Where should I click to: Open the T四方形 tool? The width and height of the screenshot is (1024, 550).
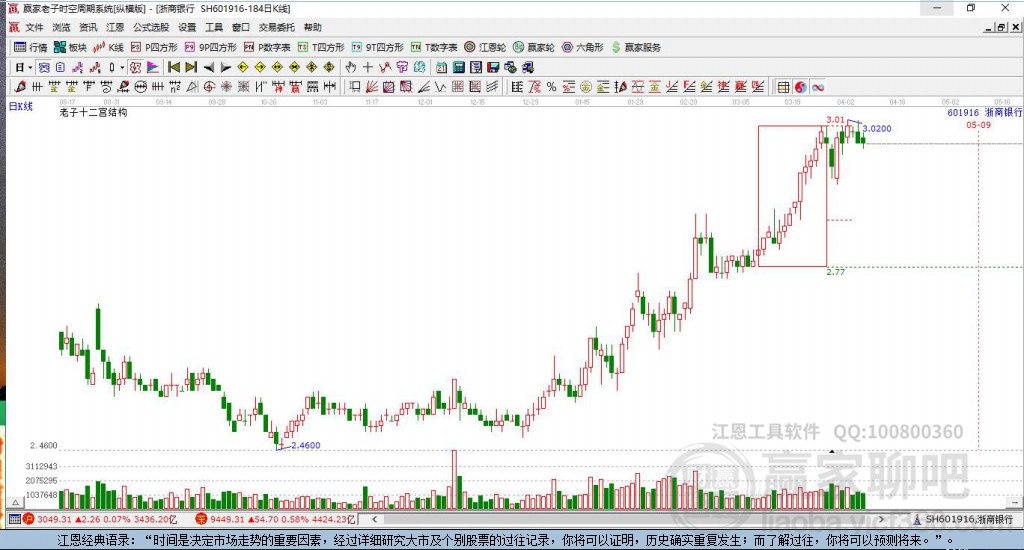click(x=321, y=47)
